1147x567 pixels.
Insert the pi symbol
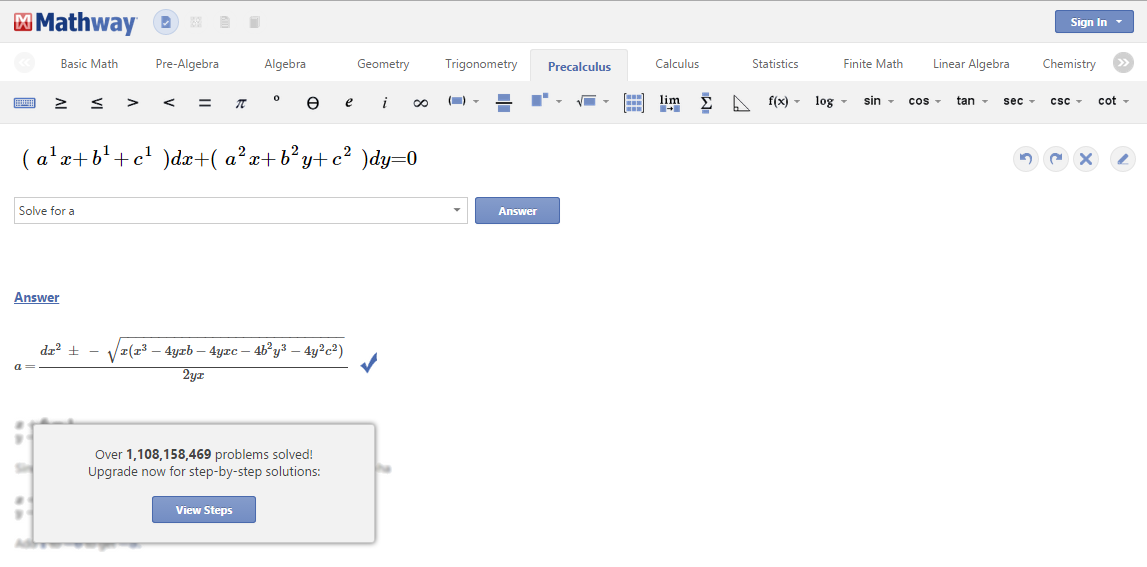click(x=240, y=102)
